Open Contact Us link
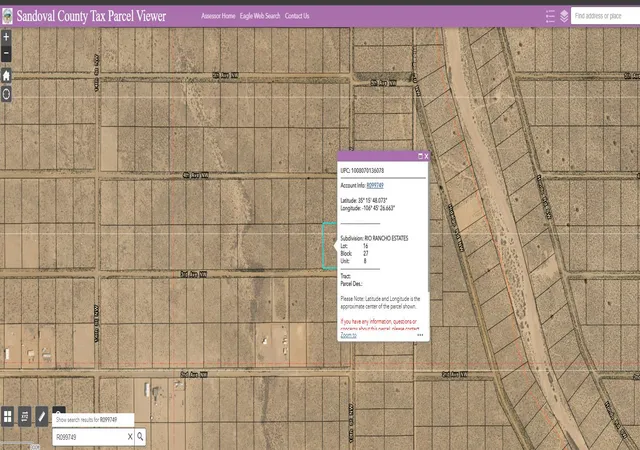The height and width of the screenshot is (450, 640). coord(297,16)
